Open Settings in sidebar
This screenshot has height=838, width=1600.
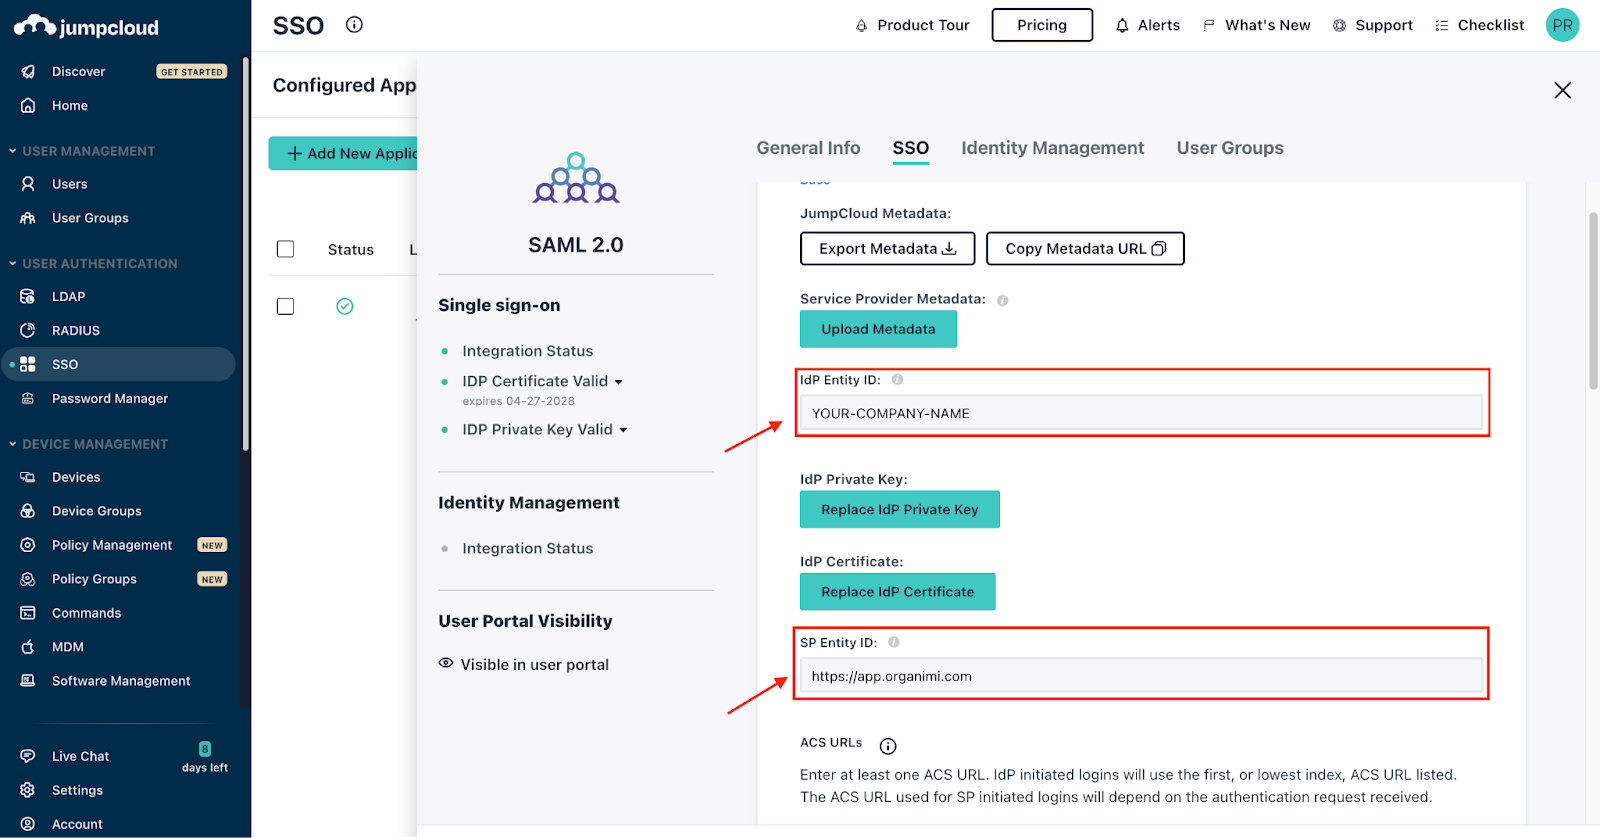(77, 790)
